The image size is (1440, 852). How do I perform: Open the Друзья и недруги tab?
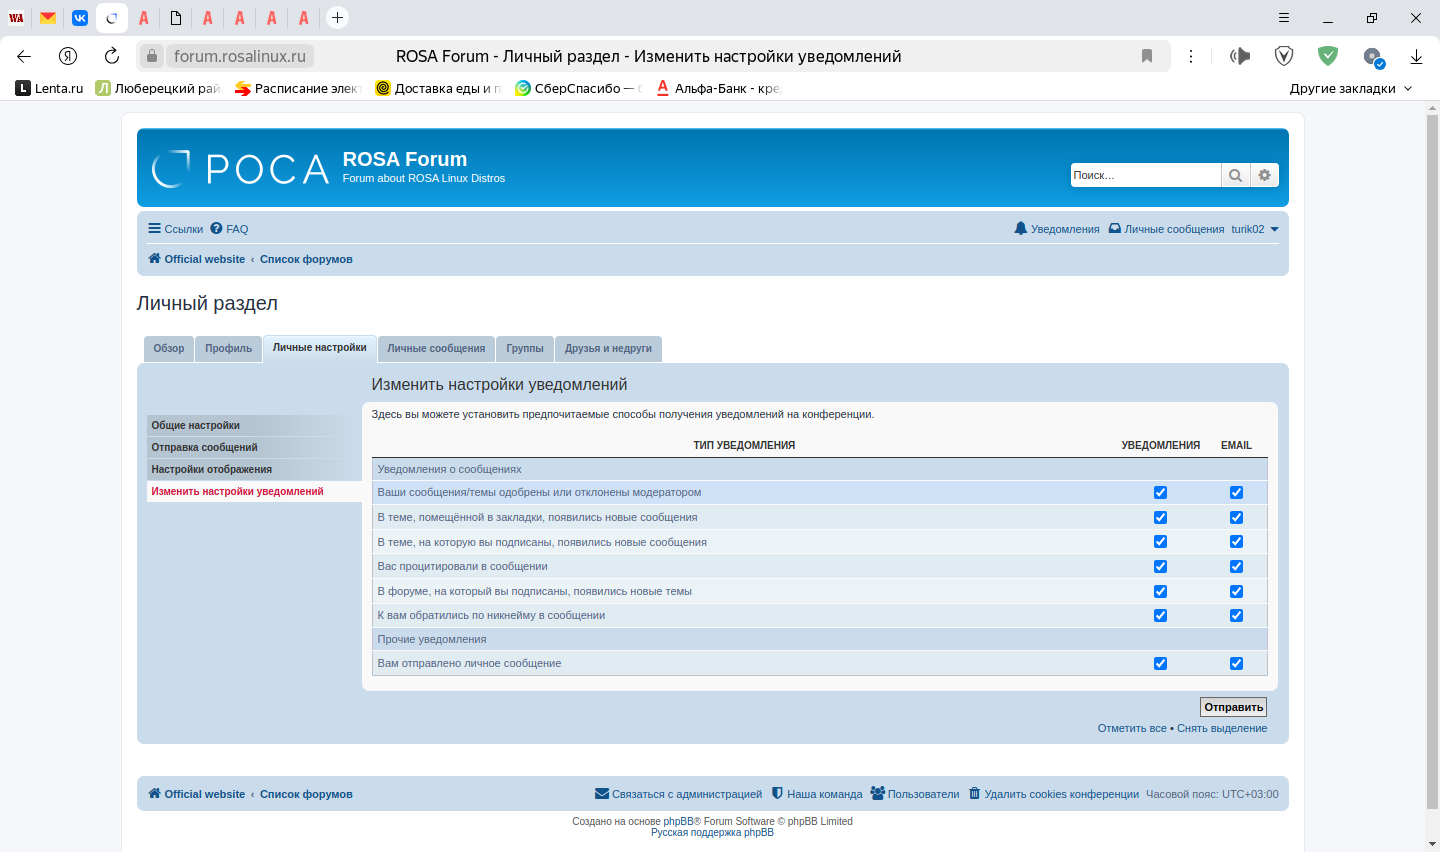[x=608, y=348]
